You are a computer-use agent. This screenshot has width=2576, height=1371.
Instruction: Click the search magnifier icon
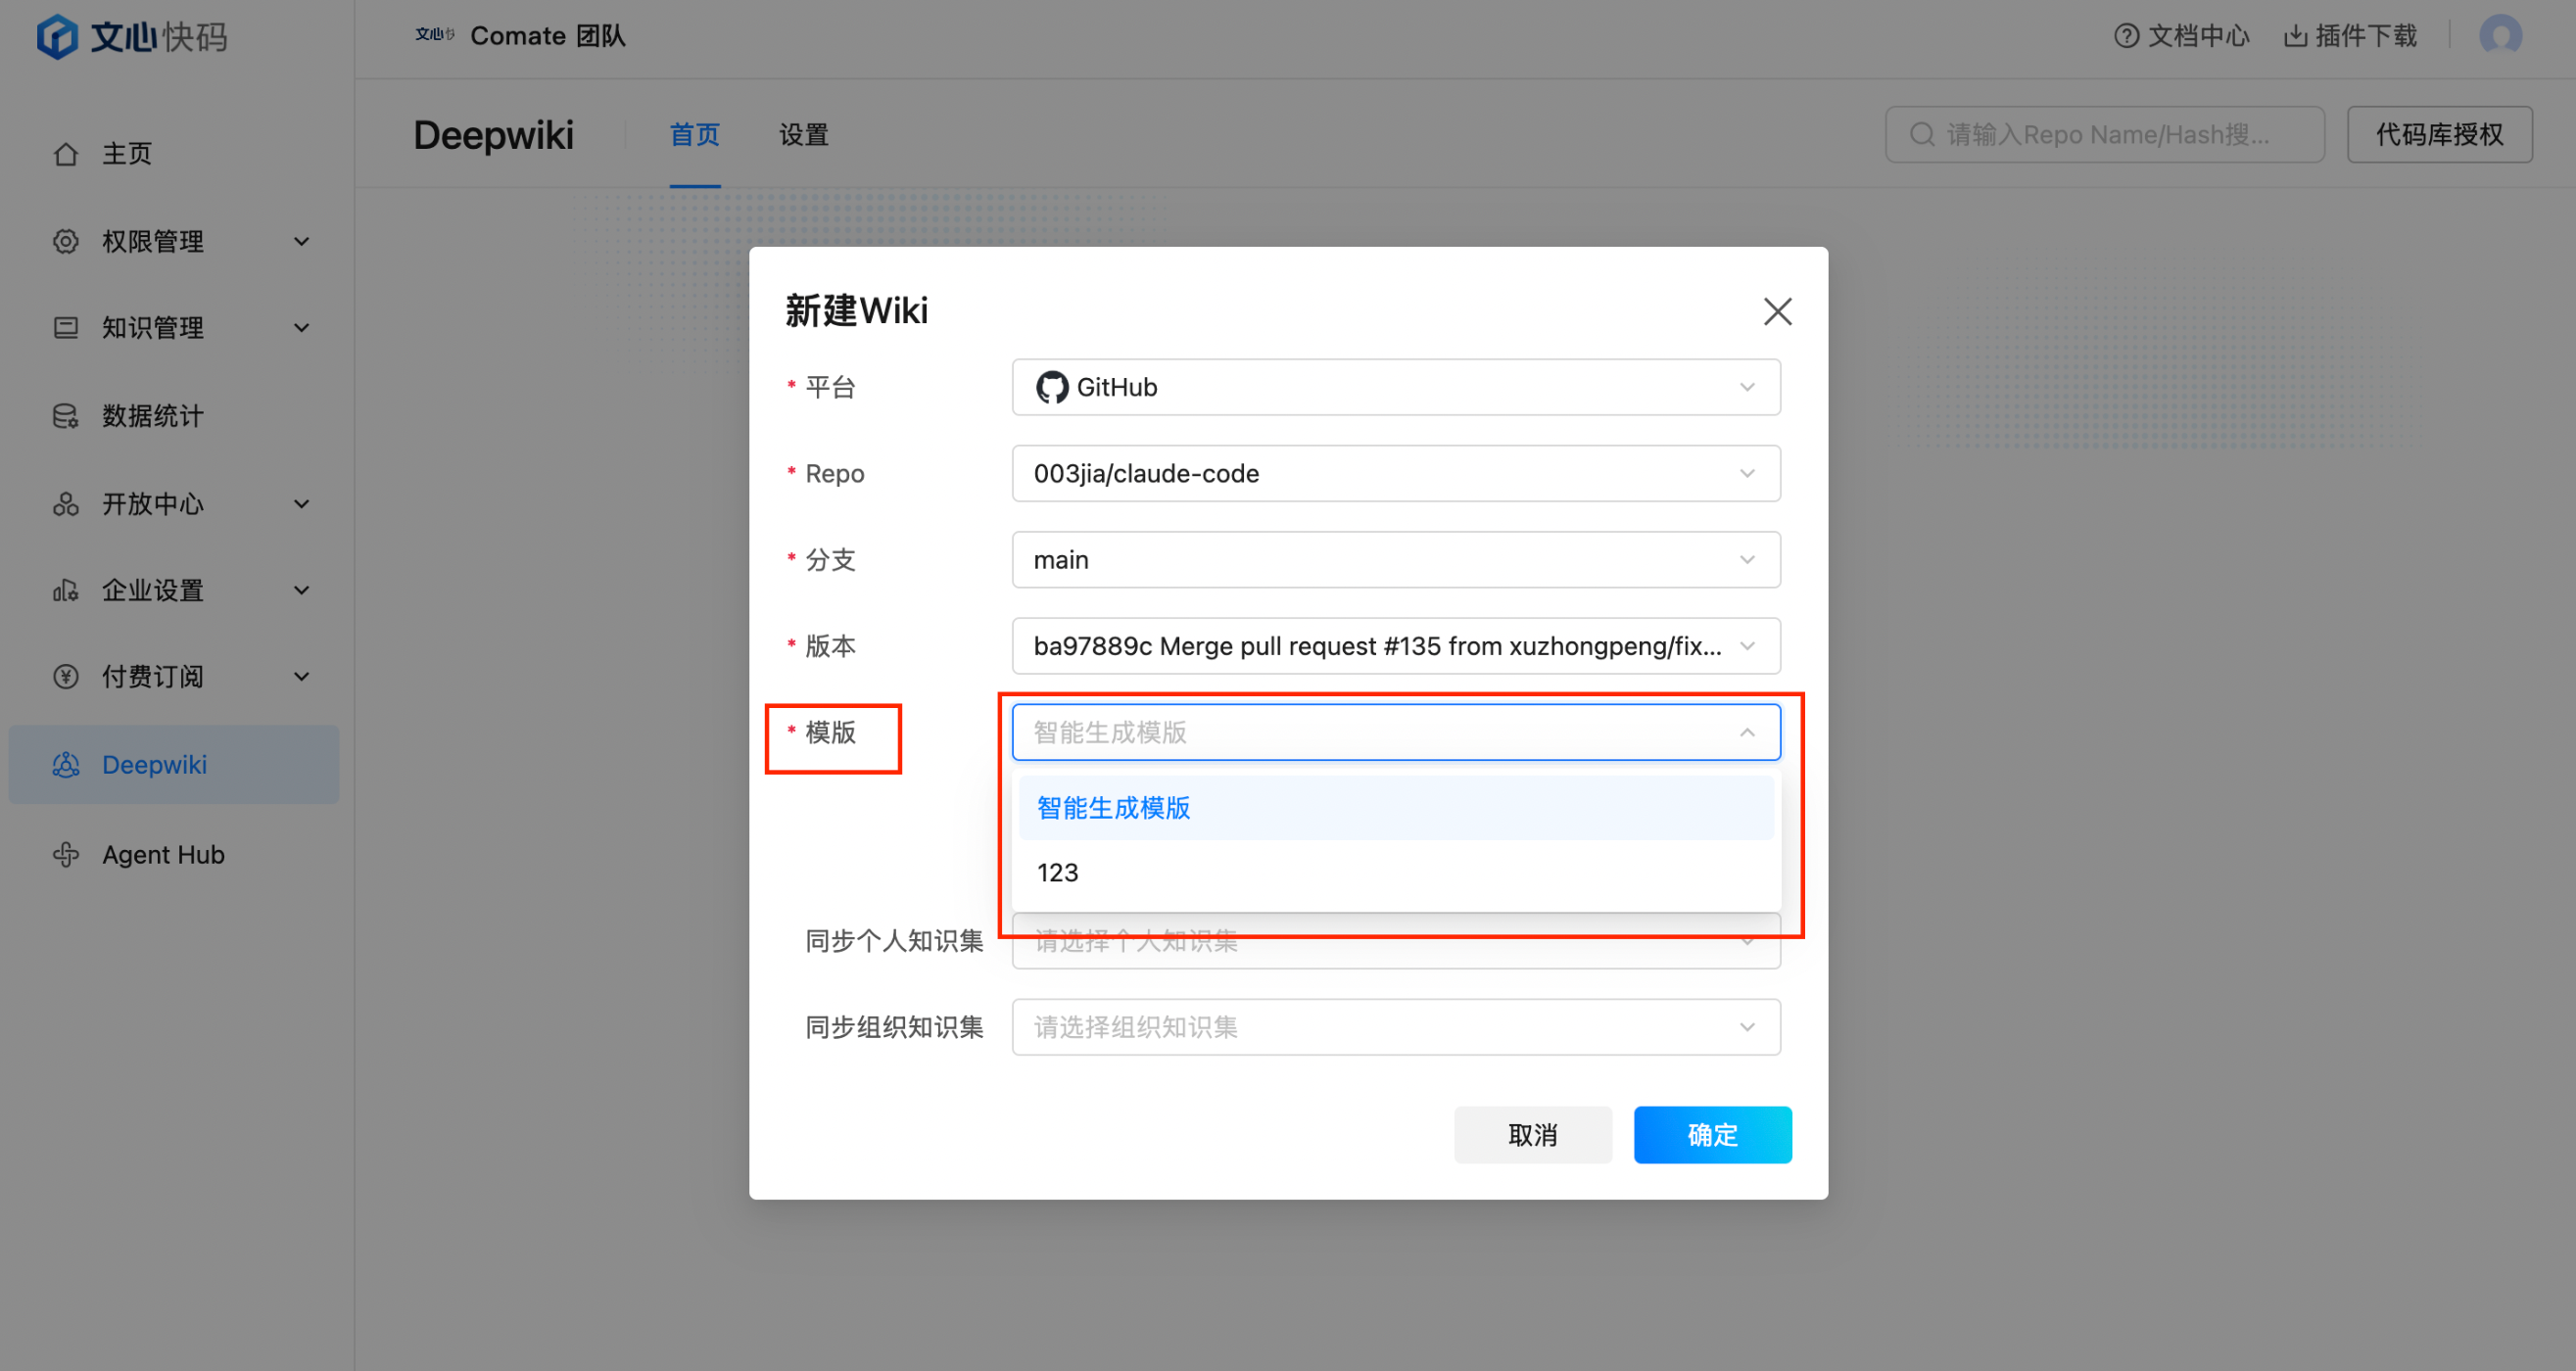1922,135
